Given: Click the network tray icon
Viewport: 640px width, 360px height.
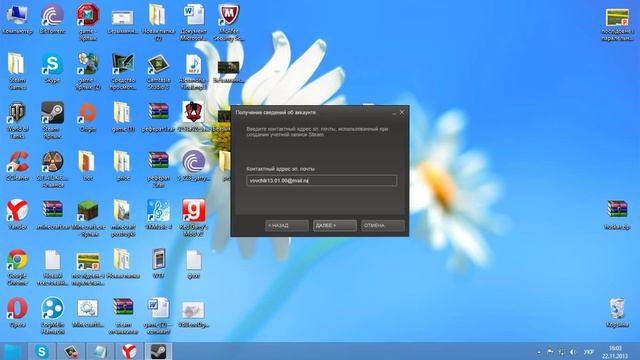Looking at the screenshot, I should [562, 352].
